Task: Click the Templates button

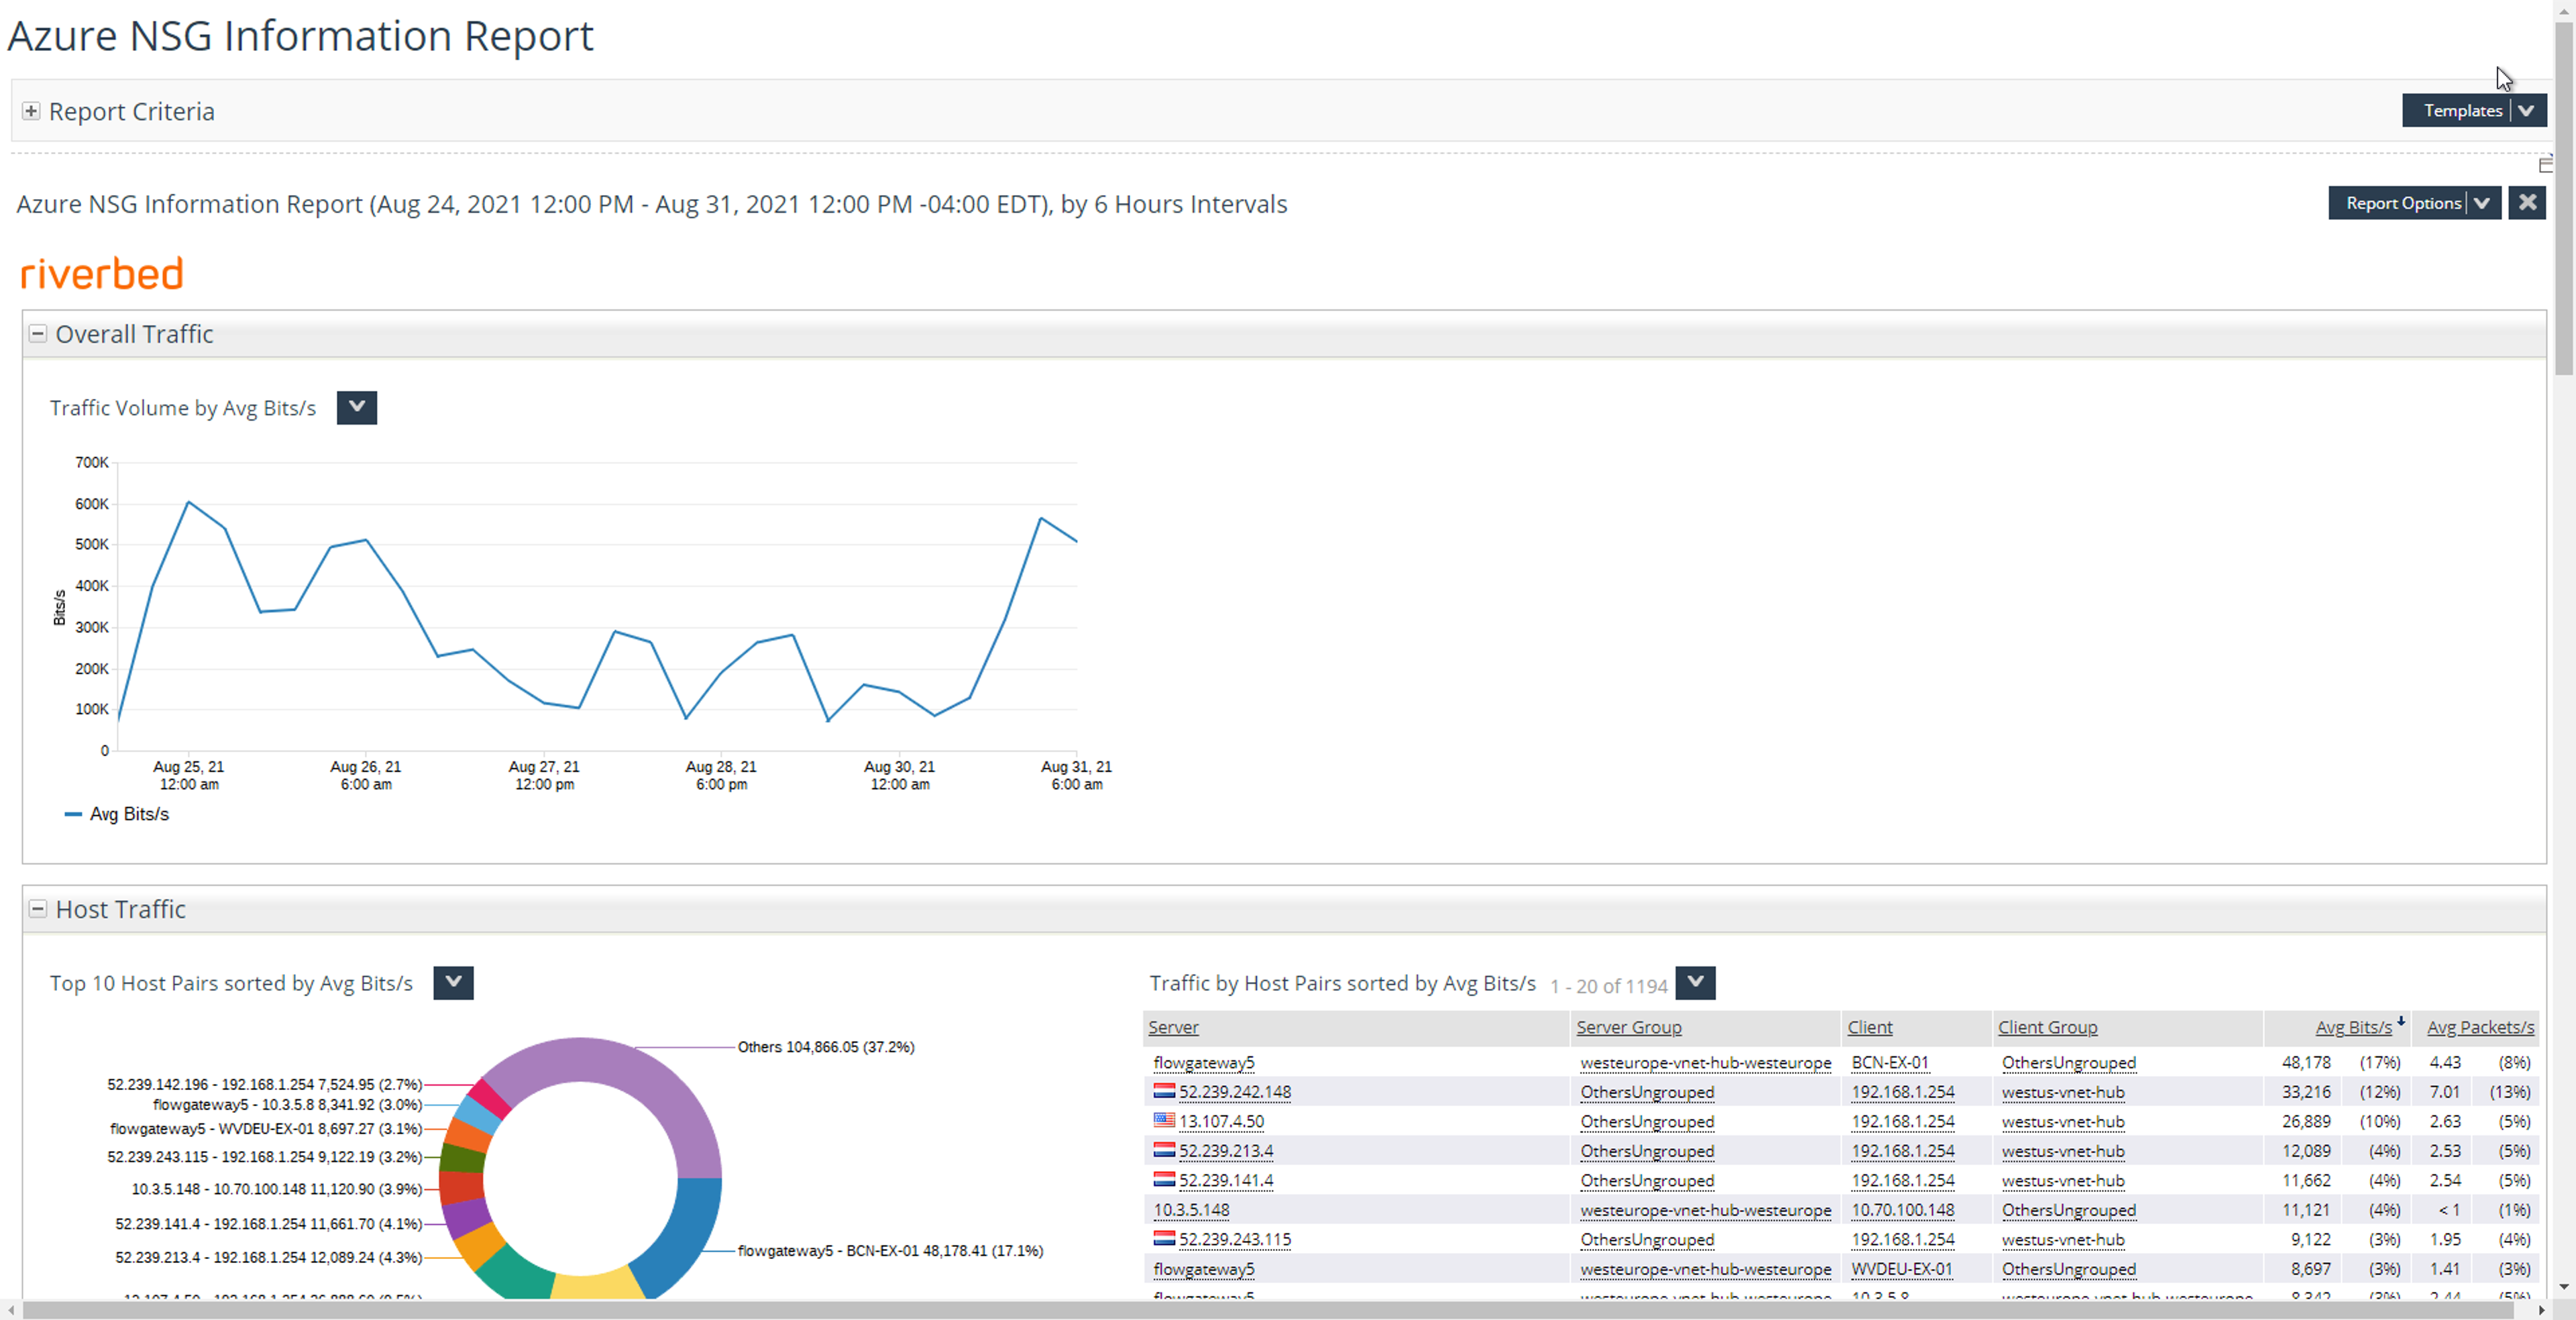Action: pyautogui.click(x=2462, y=110)
